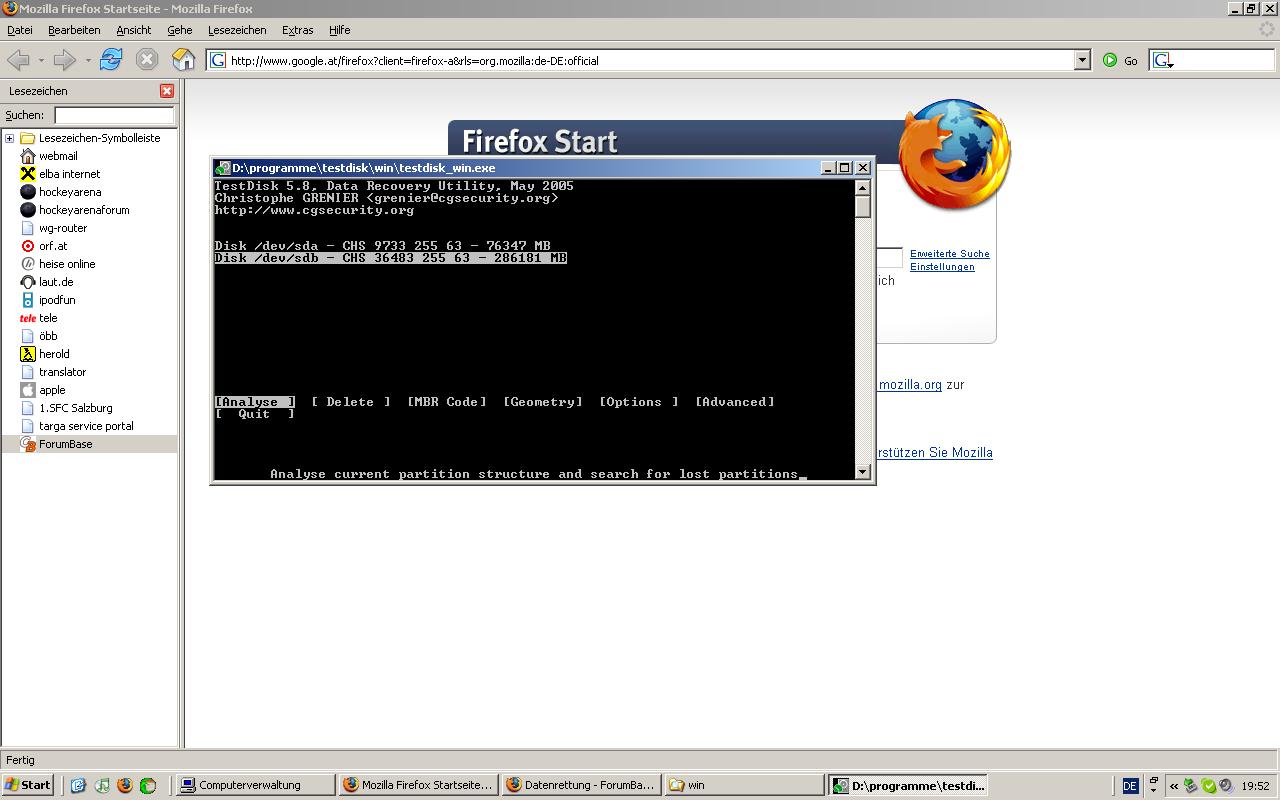1280x800 pixels.
Task: Open the Hilfe menu
Action: coord(340,30)
